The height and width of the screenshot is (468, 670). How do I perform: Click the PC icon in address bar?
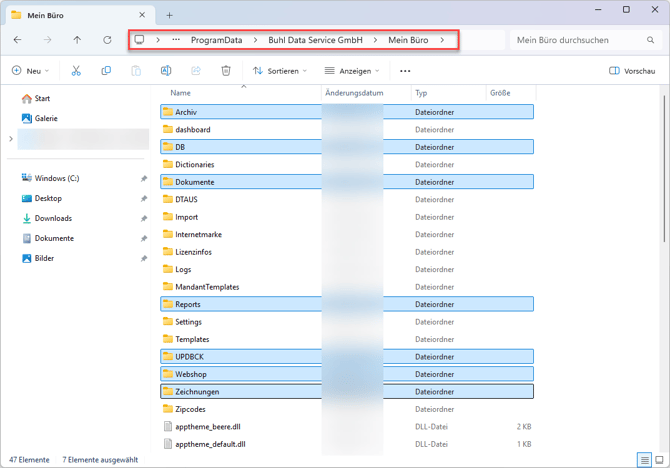pos(139,40)
